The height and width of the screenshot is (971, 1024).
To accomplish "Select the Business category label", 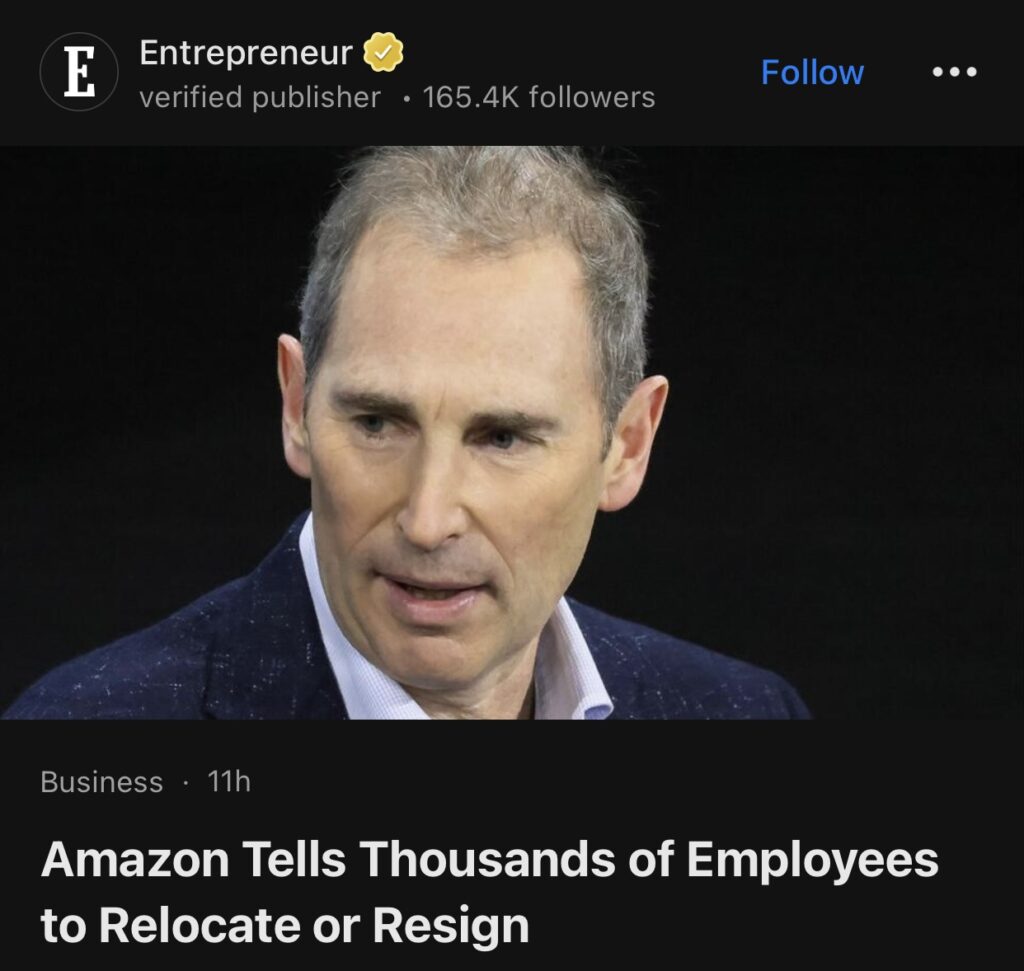I will tap(102, 782).
